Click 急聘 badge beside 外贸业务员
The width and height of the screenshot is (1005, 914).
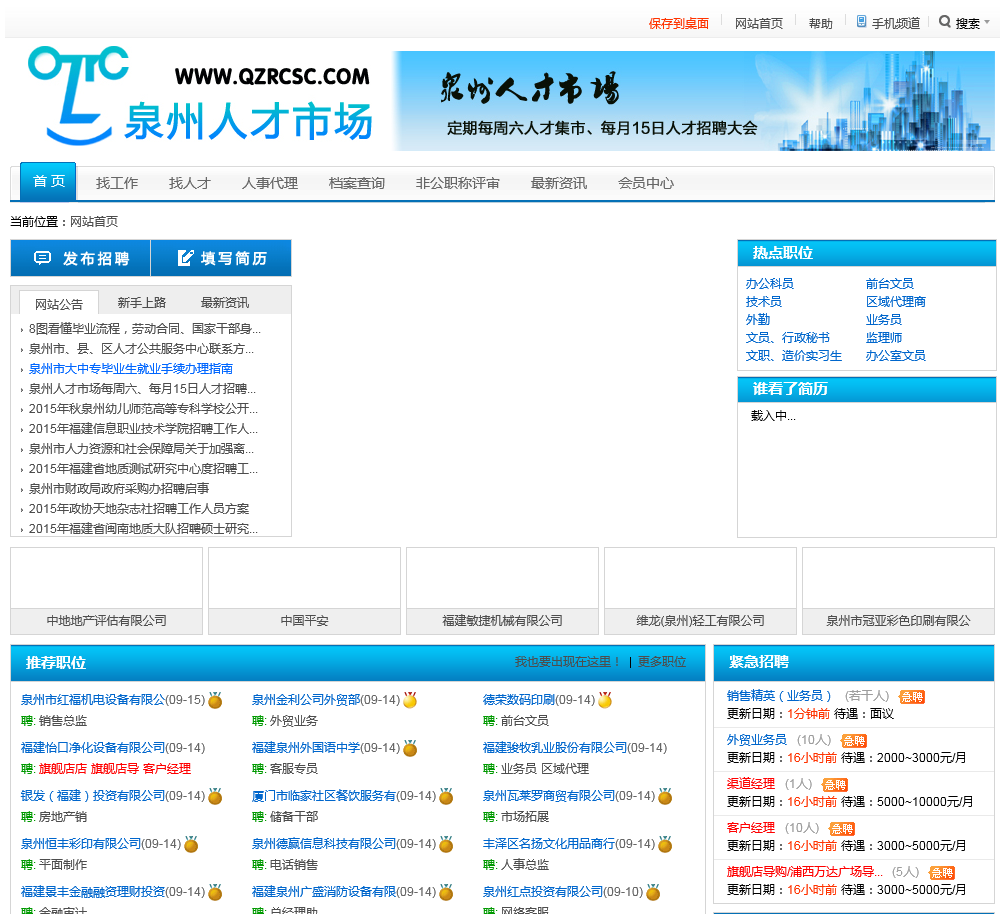point(854,741)
